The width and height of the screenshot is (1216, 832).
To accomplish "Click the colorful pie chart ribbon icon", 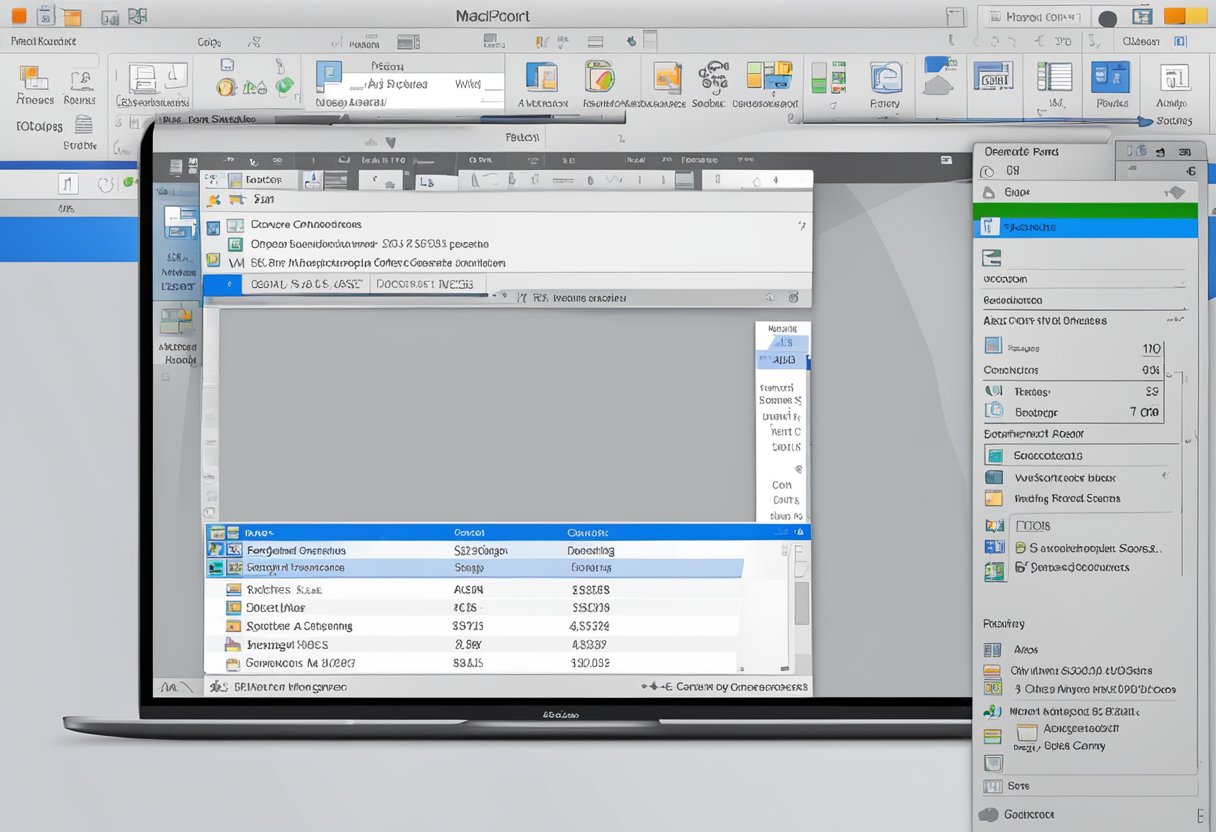I will click(599, 77).
